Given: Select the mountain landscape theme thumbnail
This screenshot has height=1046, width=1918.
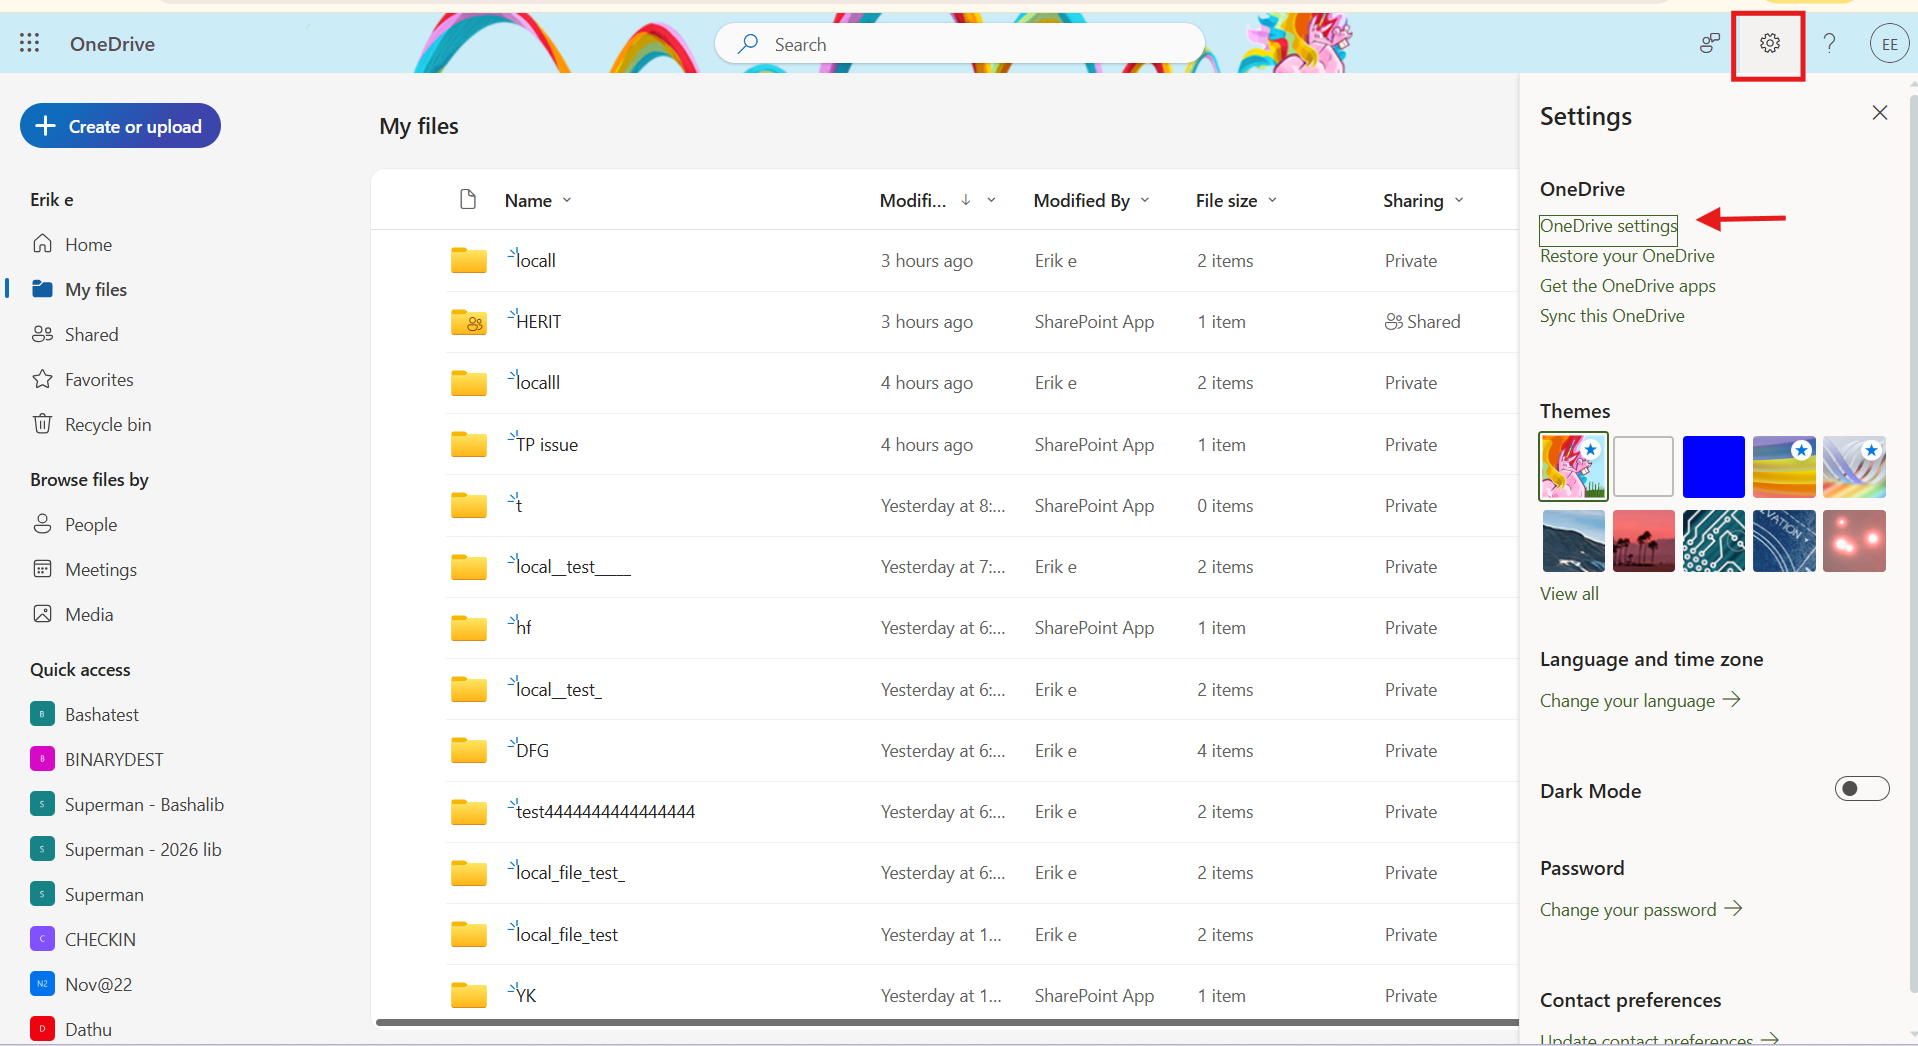Looking at the screenshot, I should (1573, 541).
